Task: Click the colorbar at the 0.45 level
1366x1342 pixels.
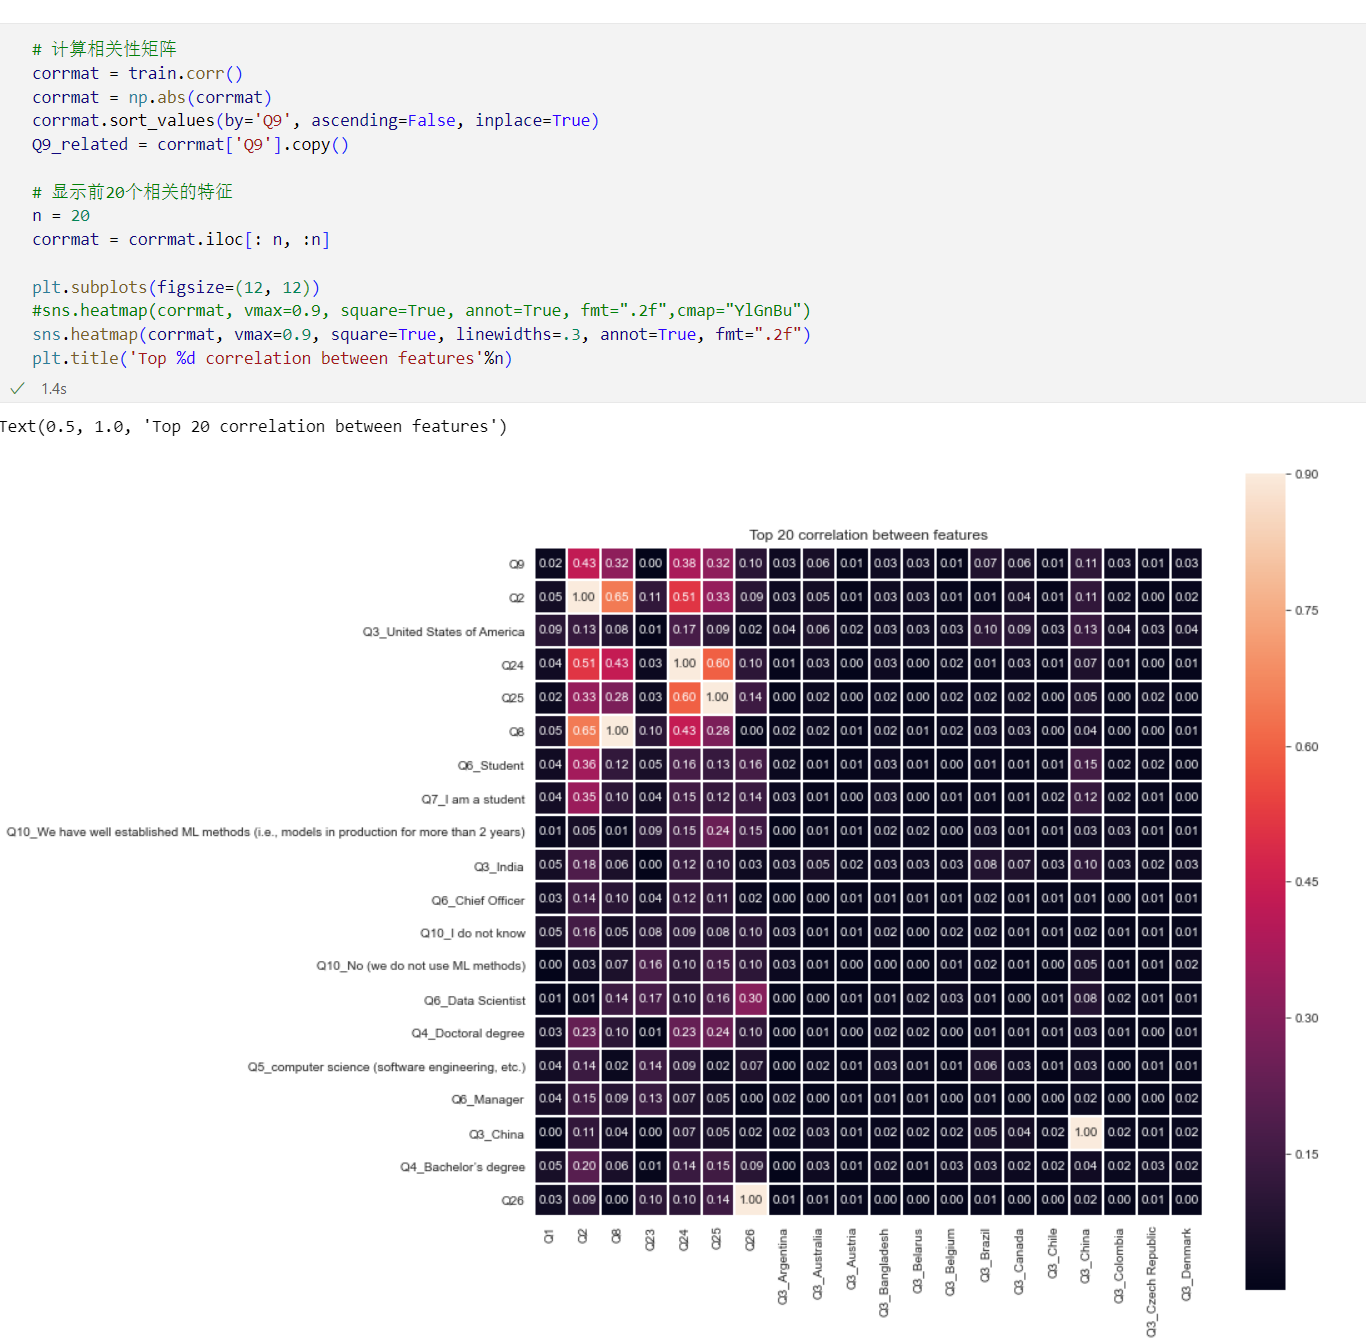Action: [1265, 882]
